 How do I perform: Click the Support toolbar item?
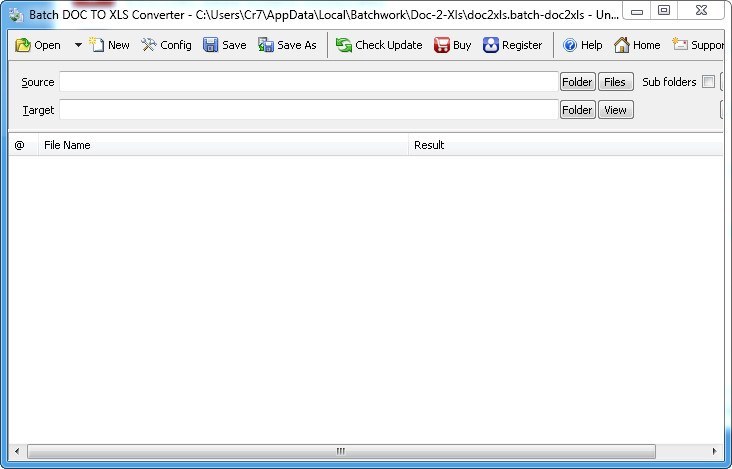point(697,45)
